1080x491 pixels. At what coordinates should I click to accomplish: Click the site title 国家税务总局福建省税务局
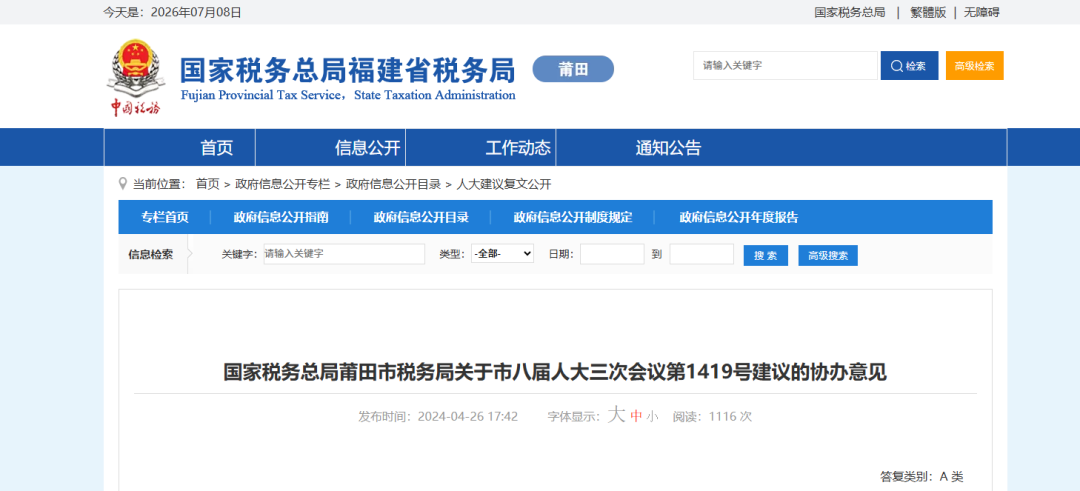click(x=348, y=70)
